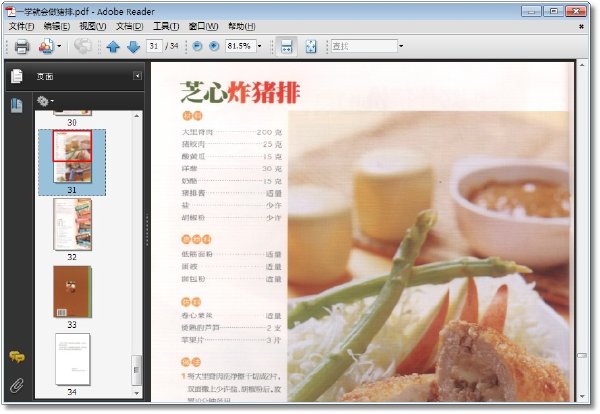
Task: Open the 帮助(H) menu
Action: [x=242, y=26]
